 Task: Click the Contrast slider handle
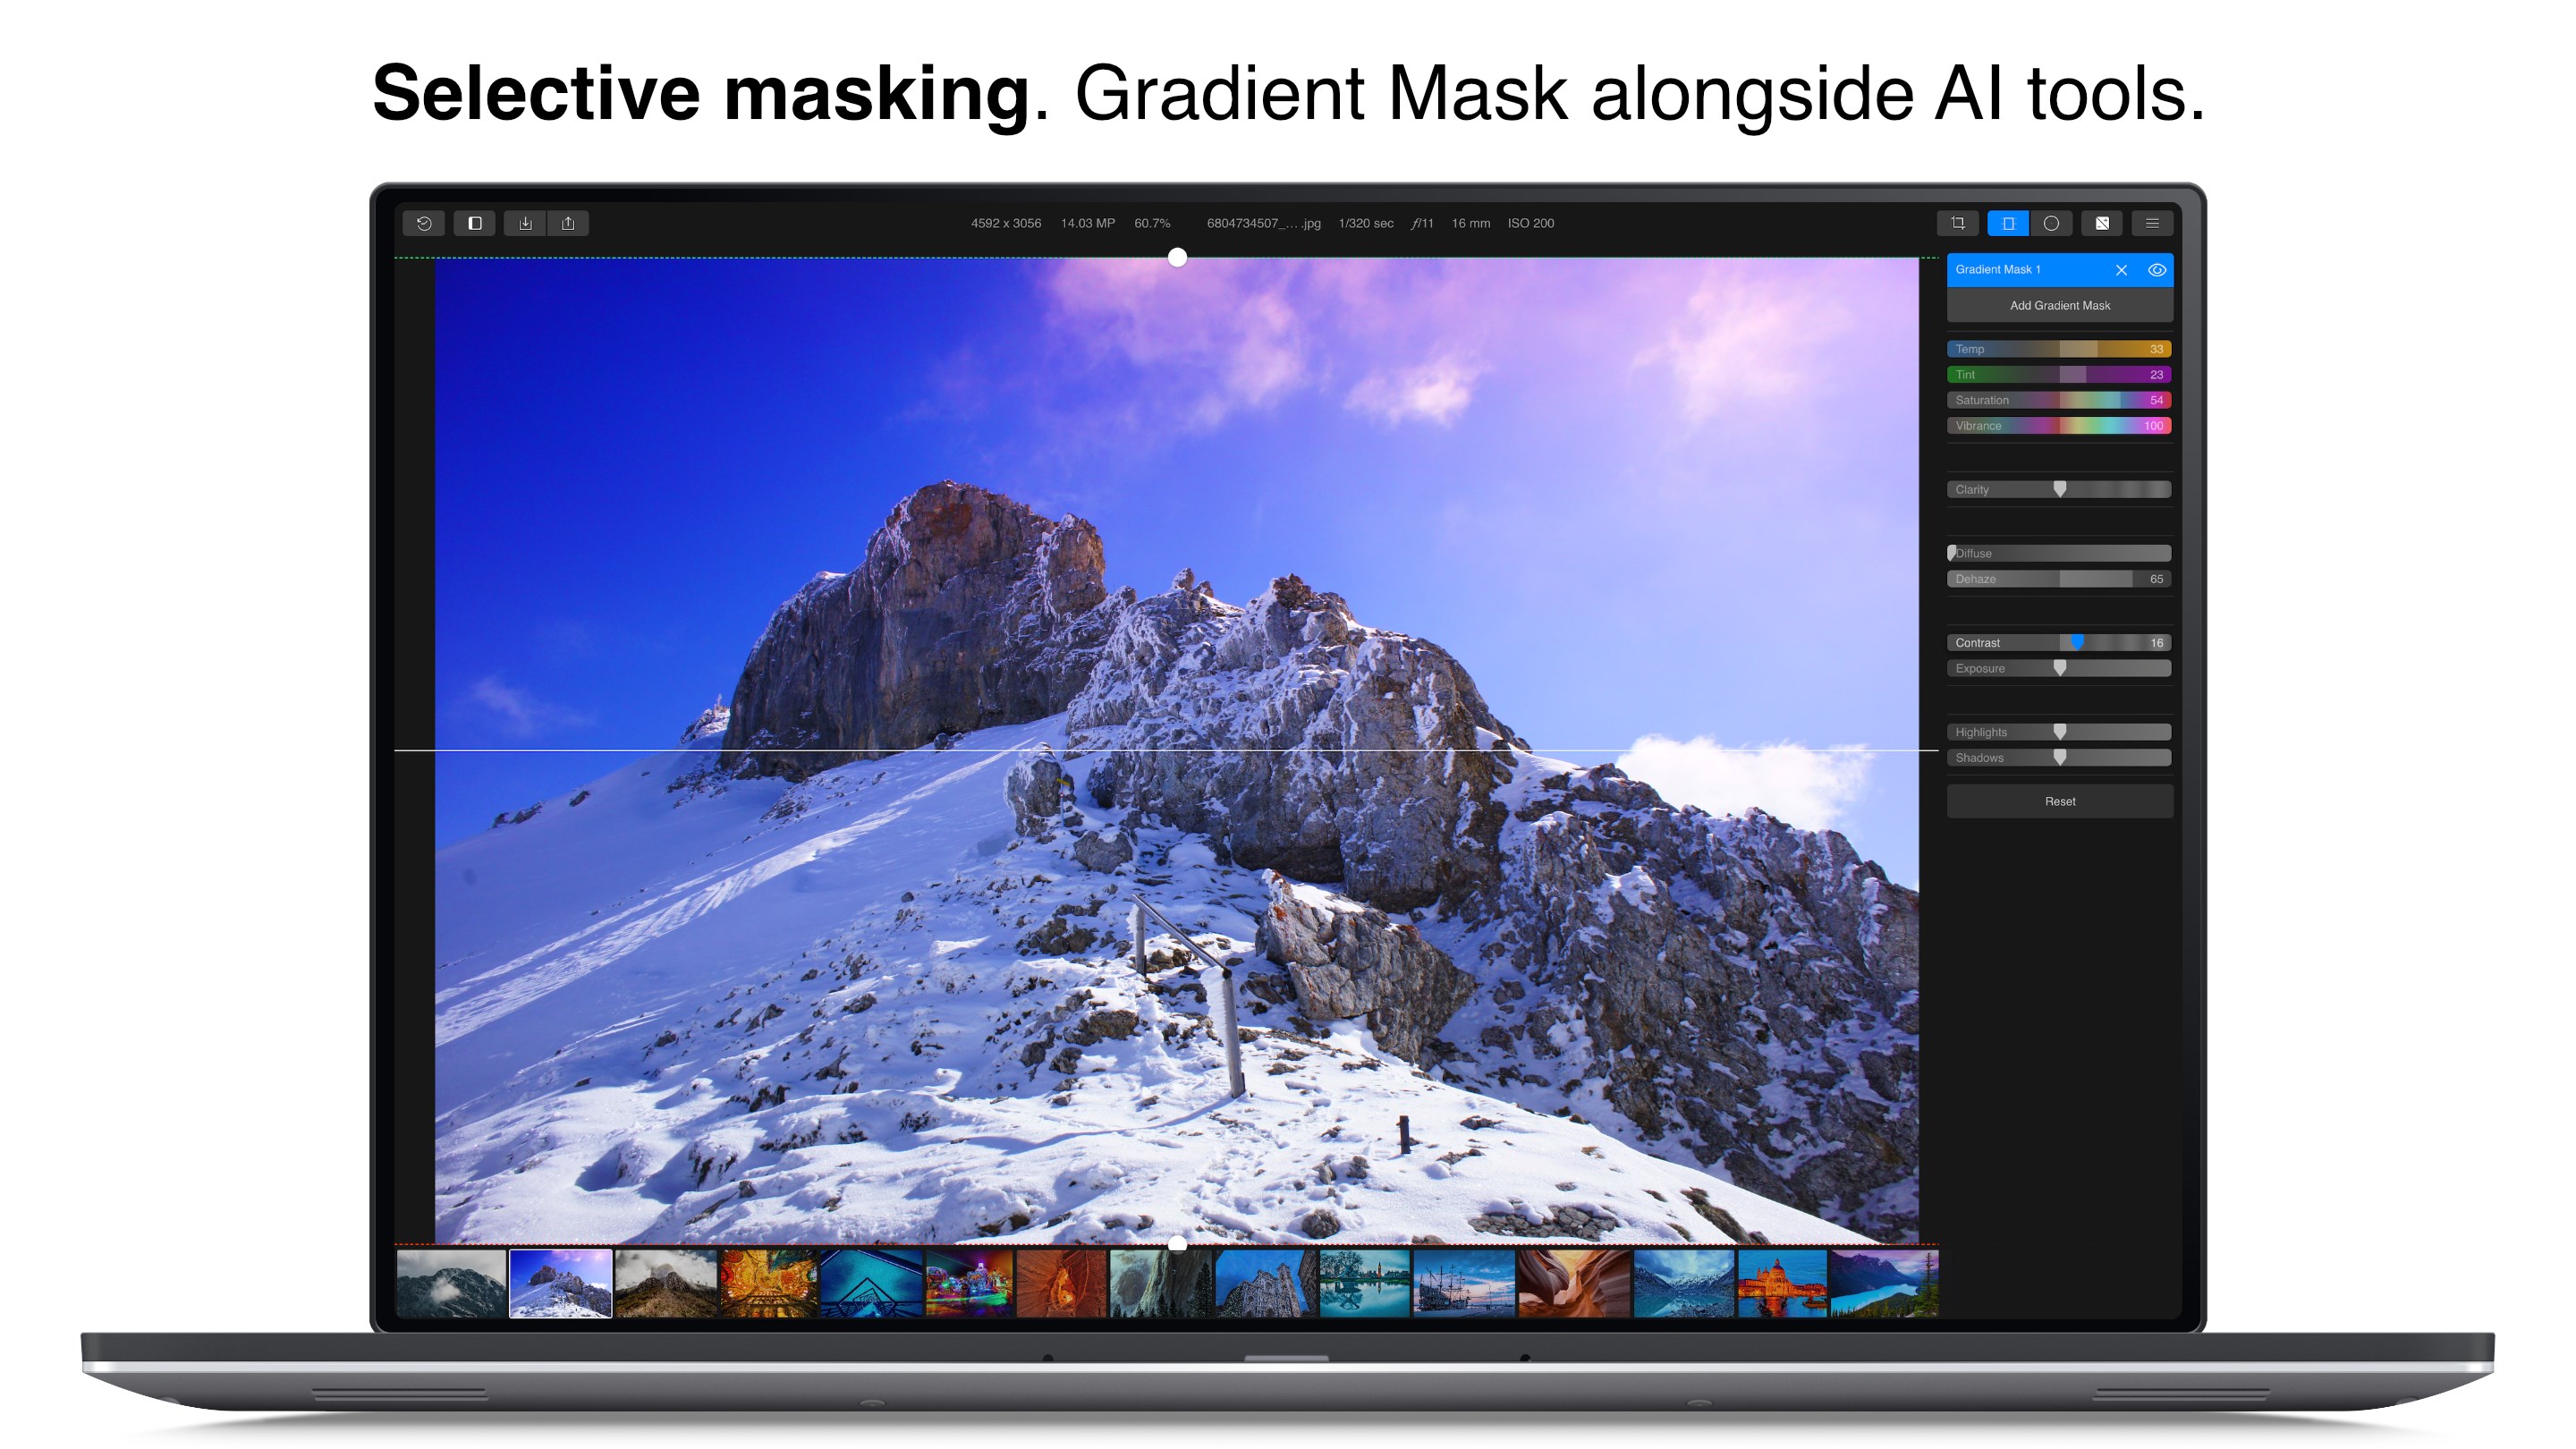click(x=2077, y=643)
